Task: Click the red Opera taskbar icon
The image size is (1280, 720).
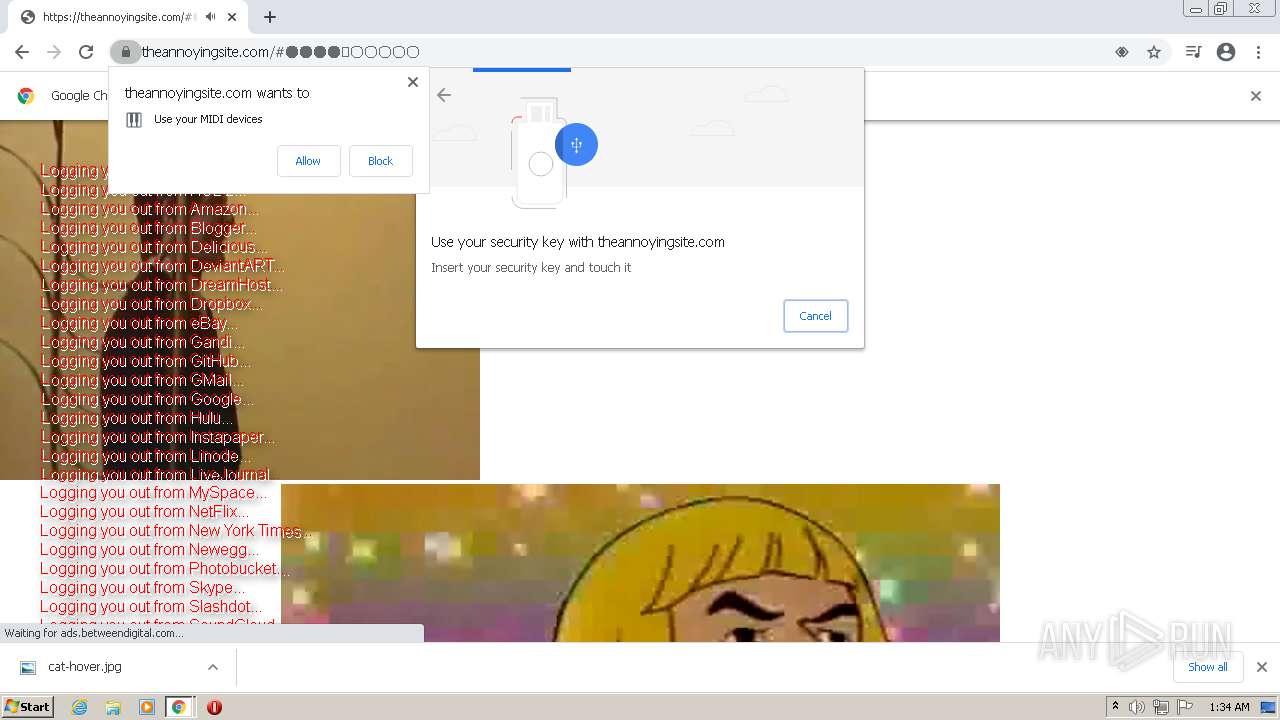Action: click(214, 707)
